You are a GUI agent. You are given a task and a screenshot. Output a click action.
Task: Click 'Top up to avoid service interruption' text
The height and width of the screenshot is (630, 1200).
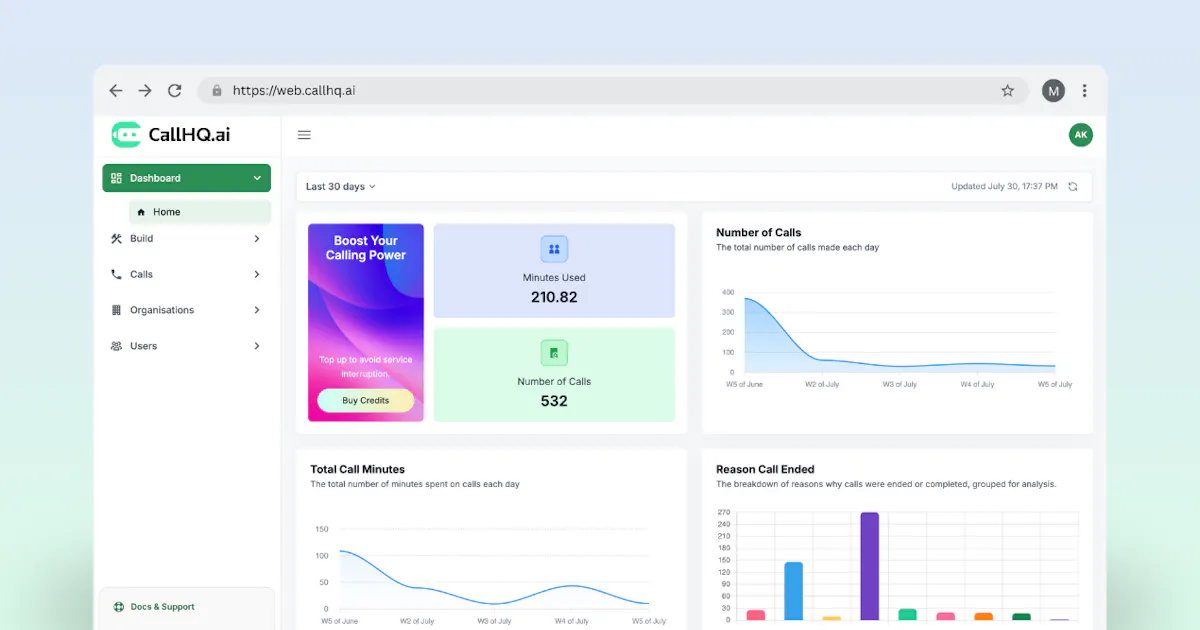(x=366, y=367)
